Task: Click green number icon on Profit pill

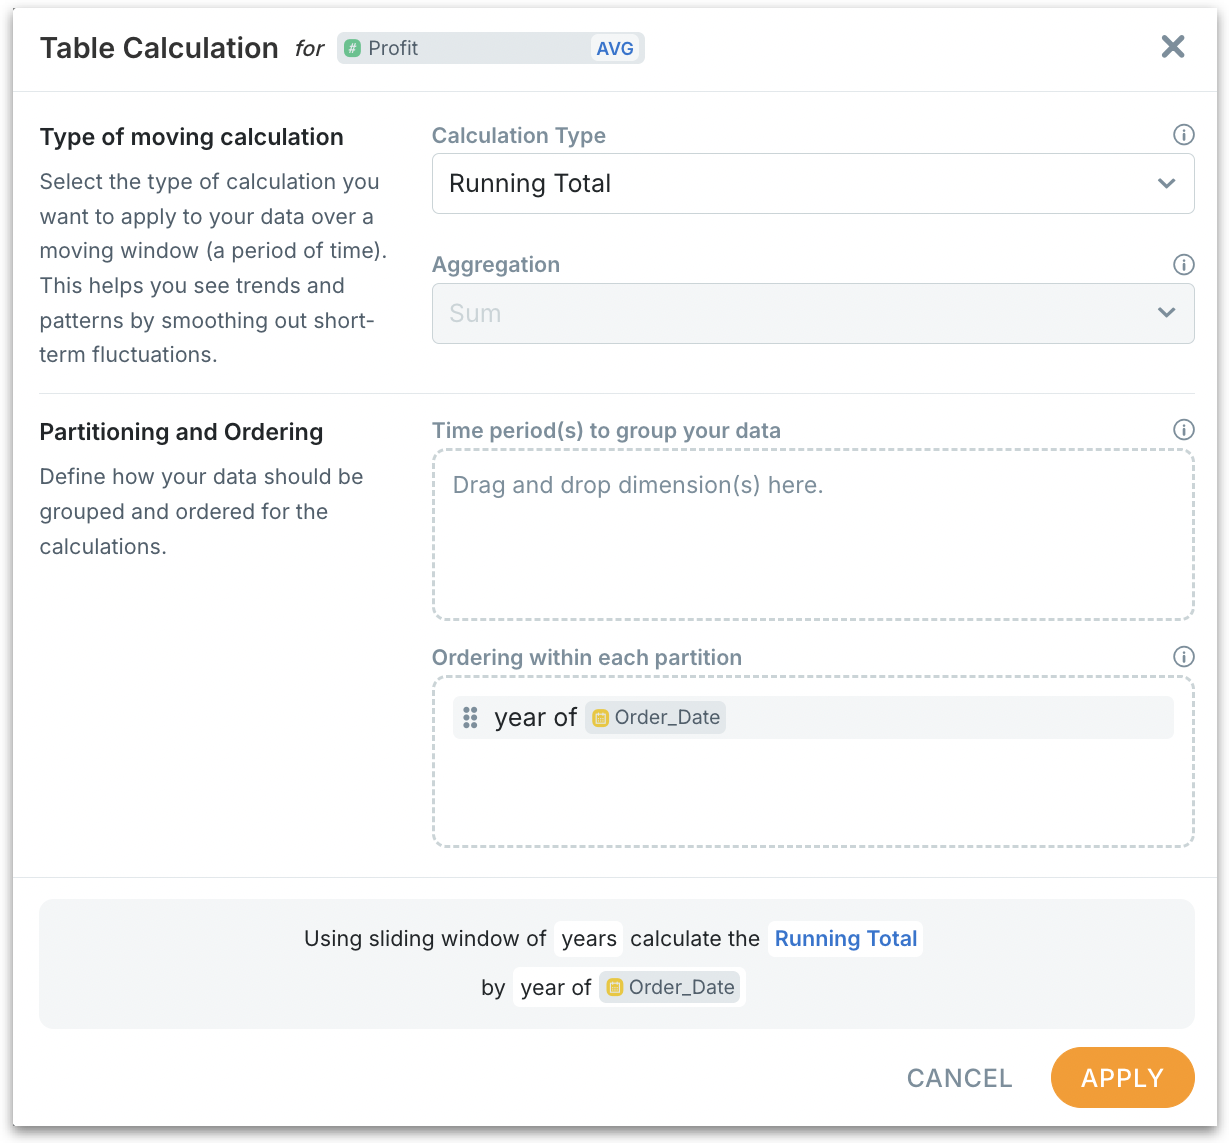Action: coord(353,48)
